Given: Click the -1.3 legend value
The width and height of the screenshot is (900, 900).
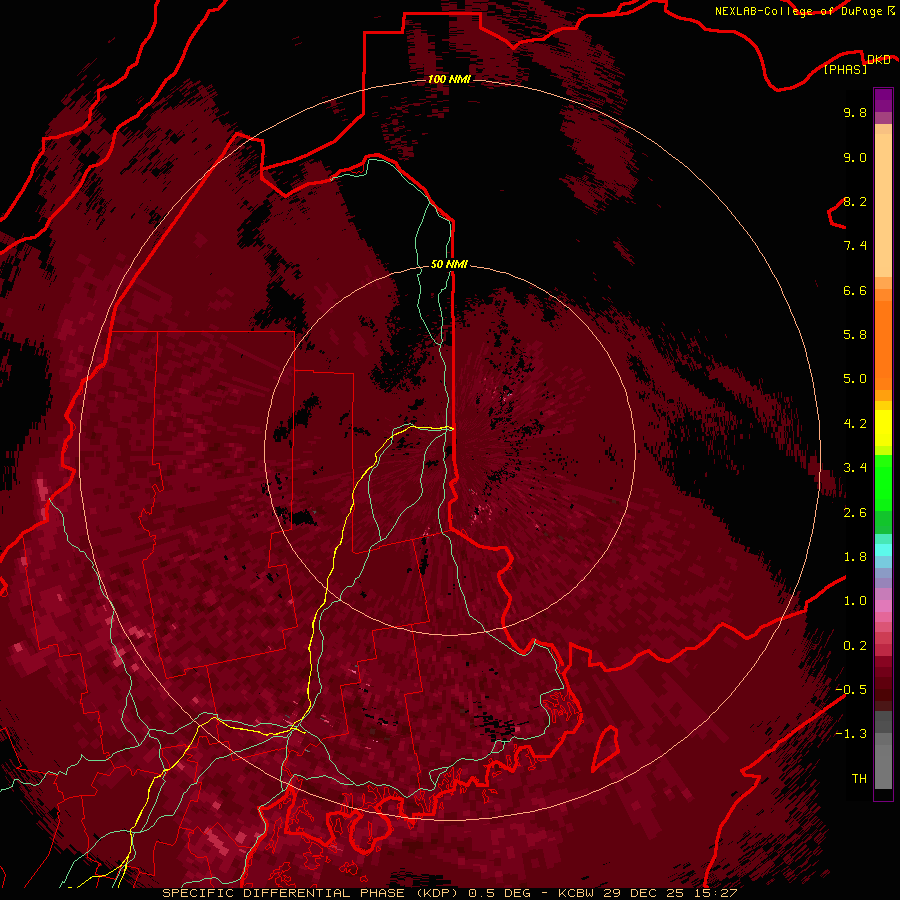Looking at the screenshot, I should pyautogui.click(x=851, y=734).
